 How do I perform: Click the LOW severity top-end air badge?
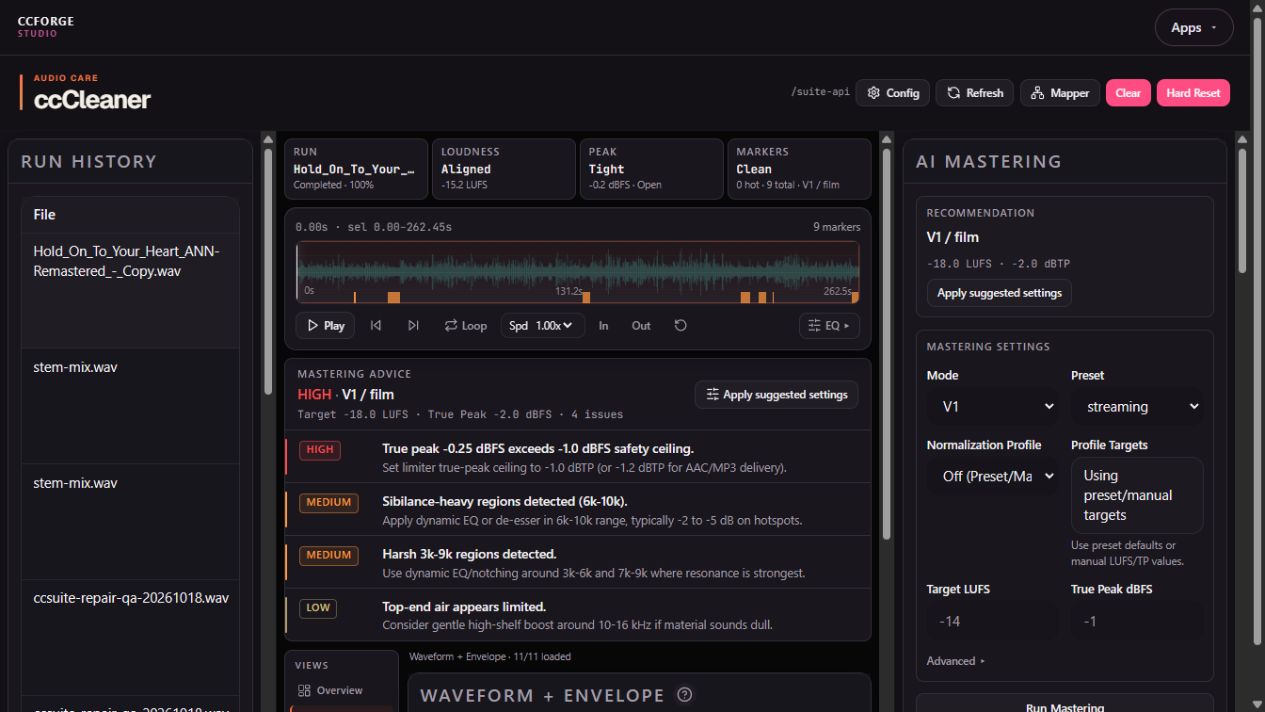coord(318,608)
